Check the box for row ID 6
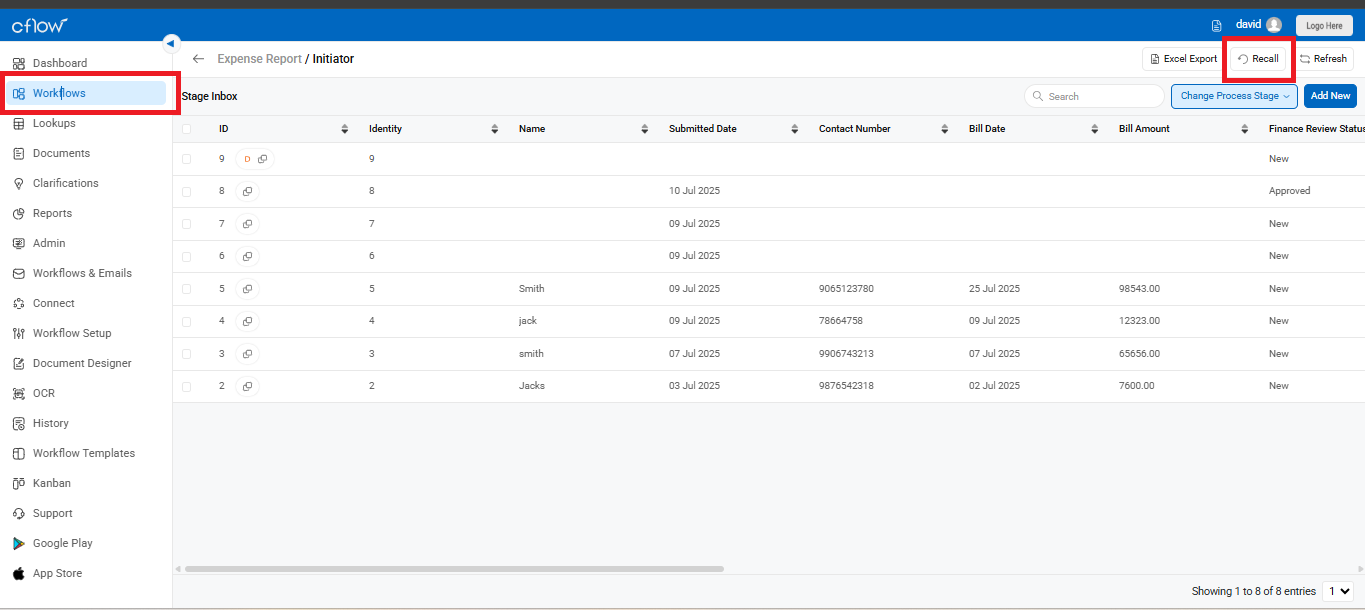1365x610 pixels. point(187,256)
